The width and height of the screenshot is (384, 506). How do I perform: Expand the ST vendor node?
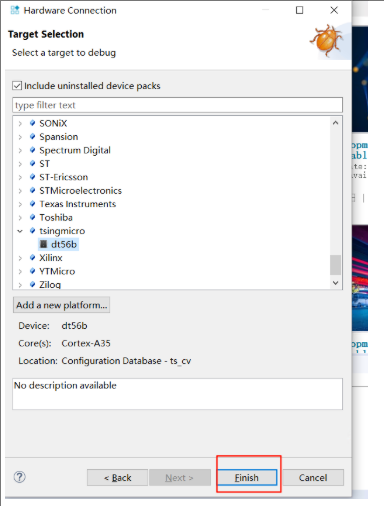[20, 164]
